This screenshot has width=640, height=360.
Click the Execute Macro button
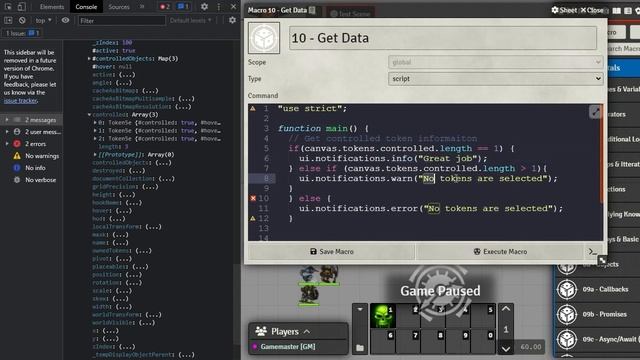coord(500,251)
